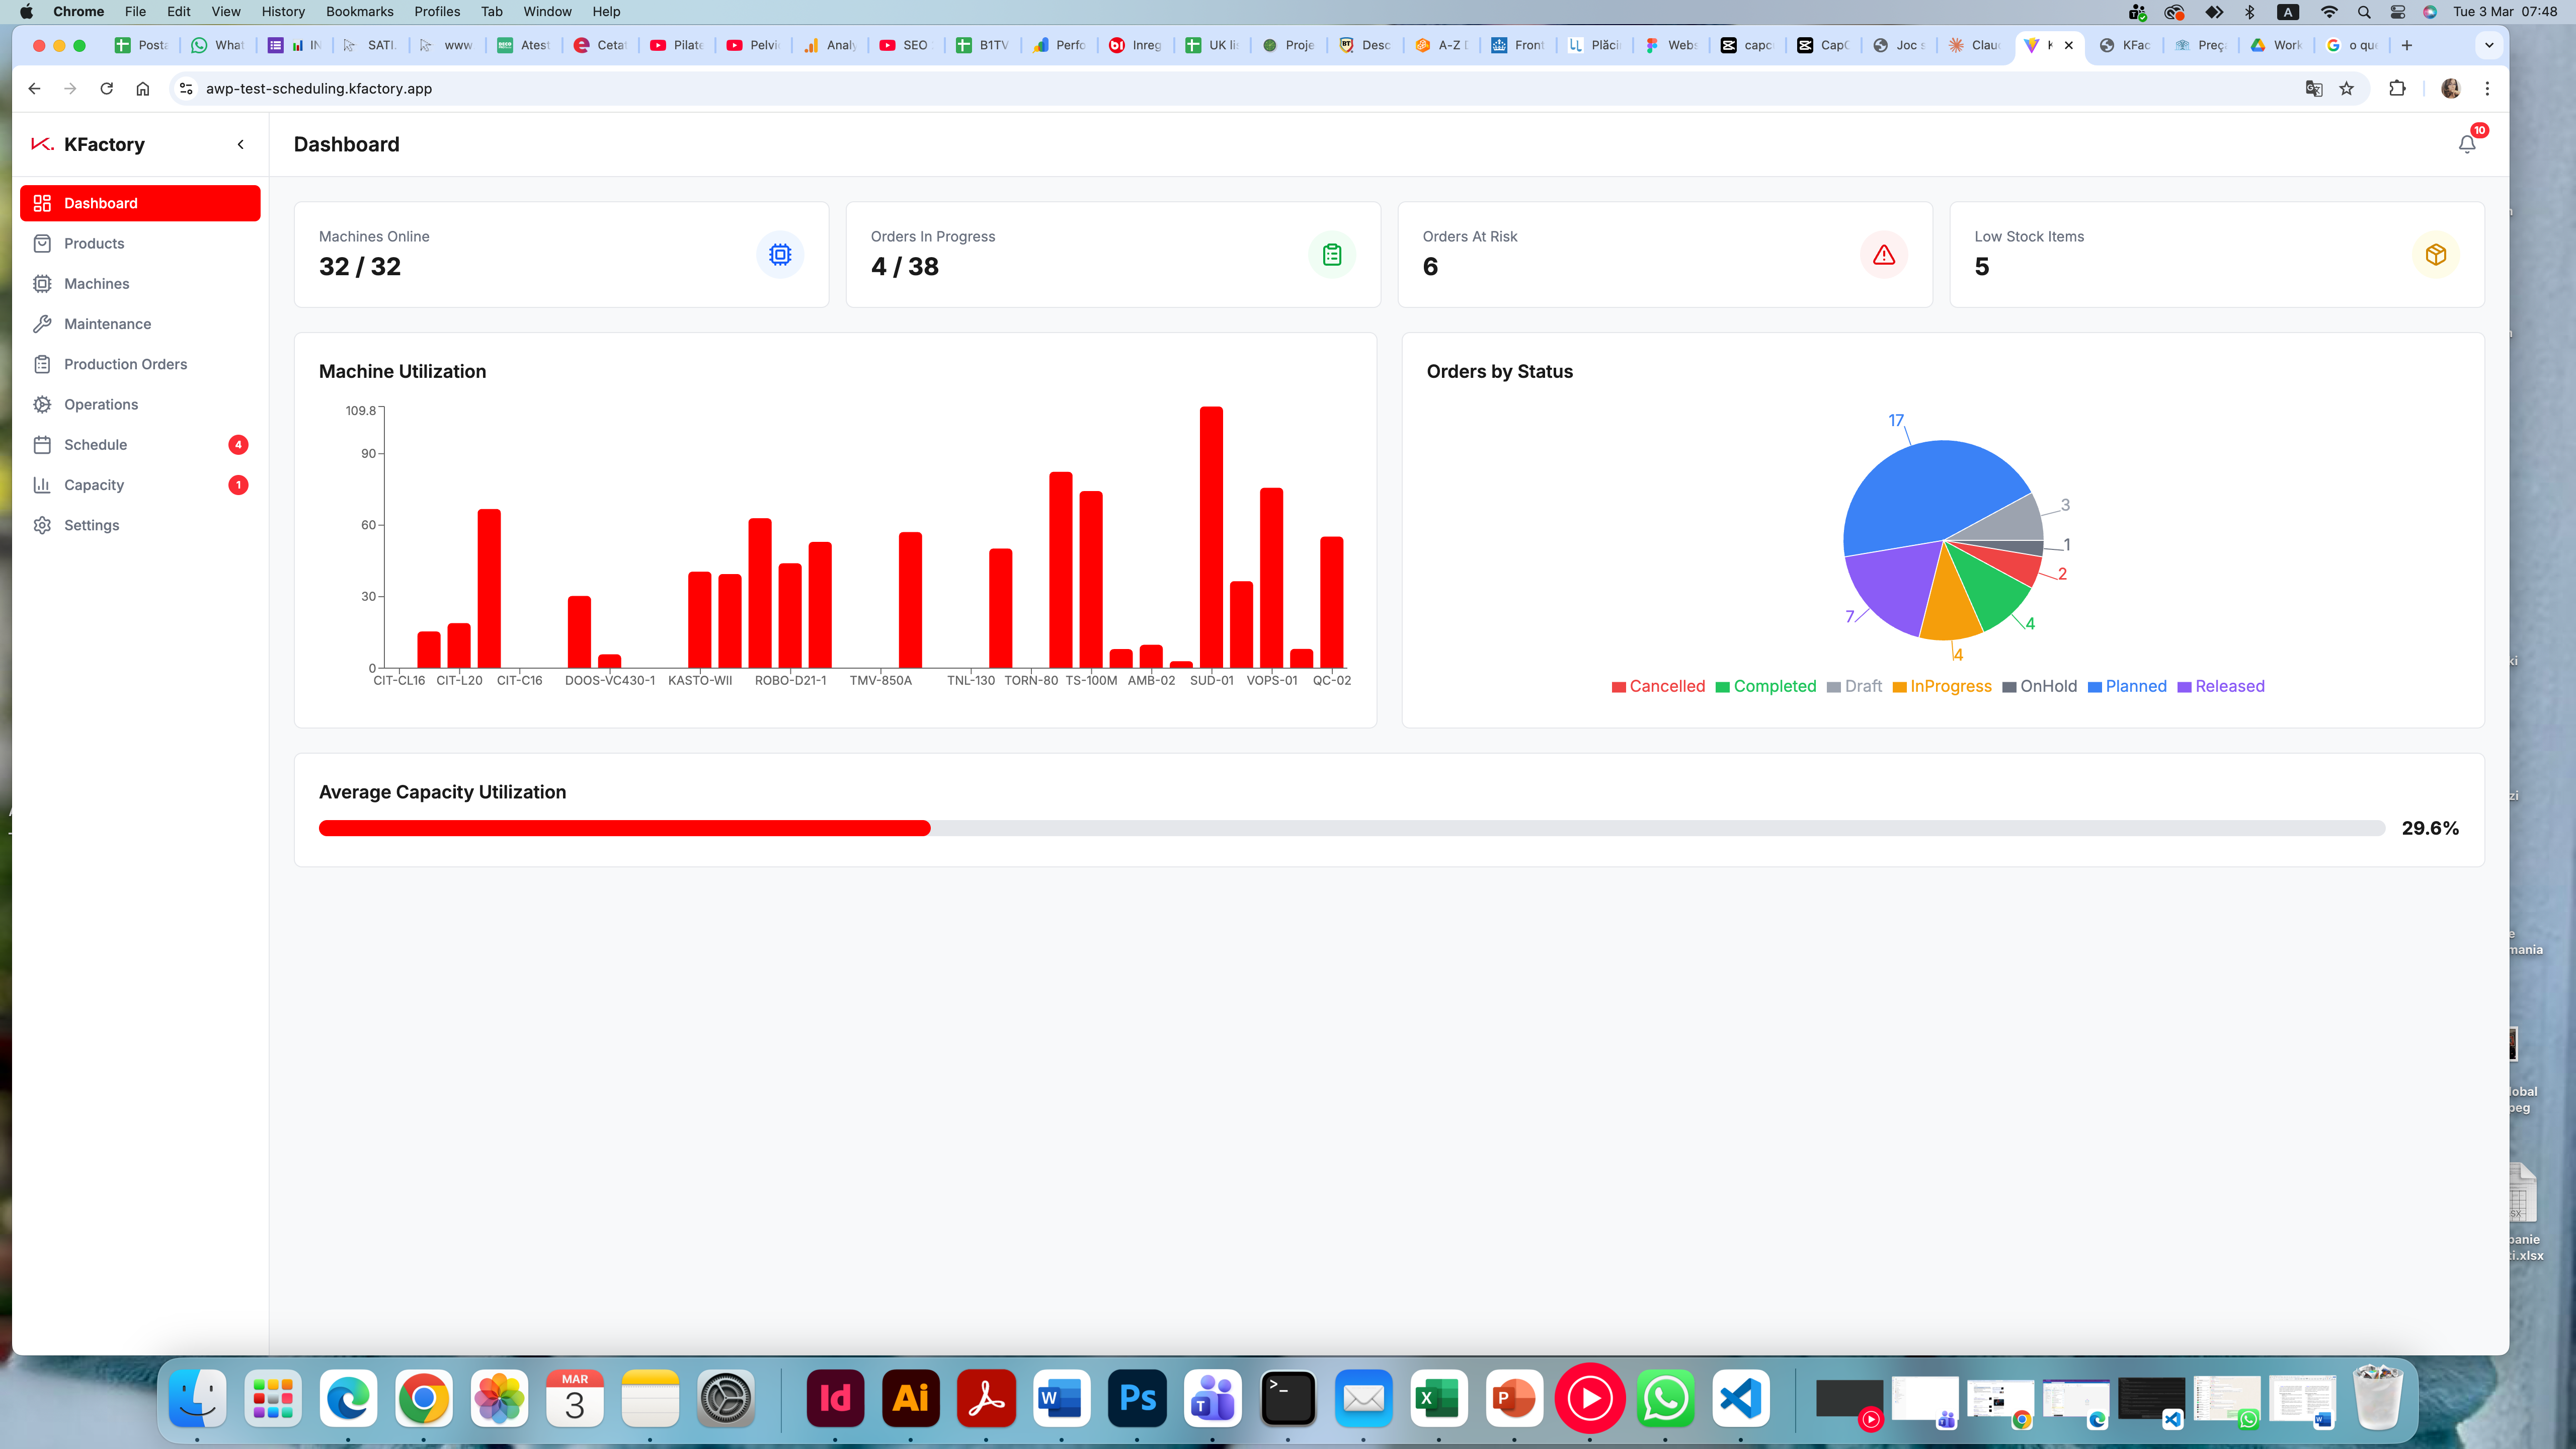This screenshot has width=2576, height=1449.
Task: Open Finder from the Dock
Action: pos(197,1398)
